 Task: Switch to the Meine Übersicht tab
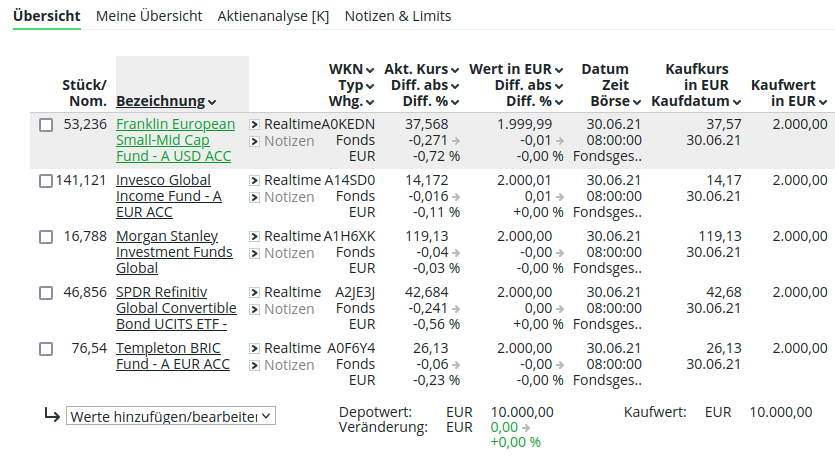[x=149, y=16]
